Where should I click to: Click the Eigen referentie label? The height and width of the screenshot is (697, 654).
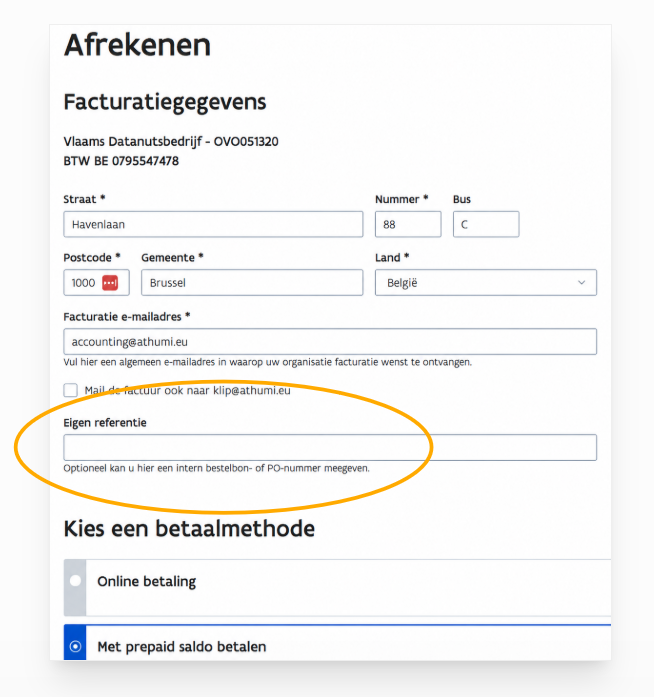(105, 422)
